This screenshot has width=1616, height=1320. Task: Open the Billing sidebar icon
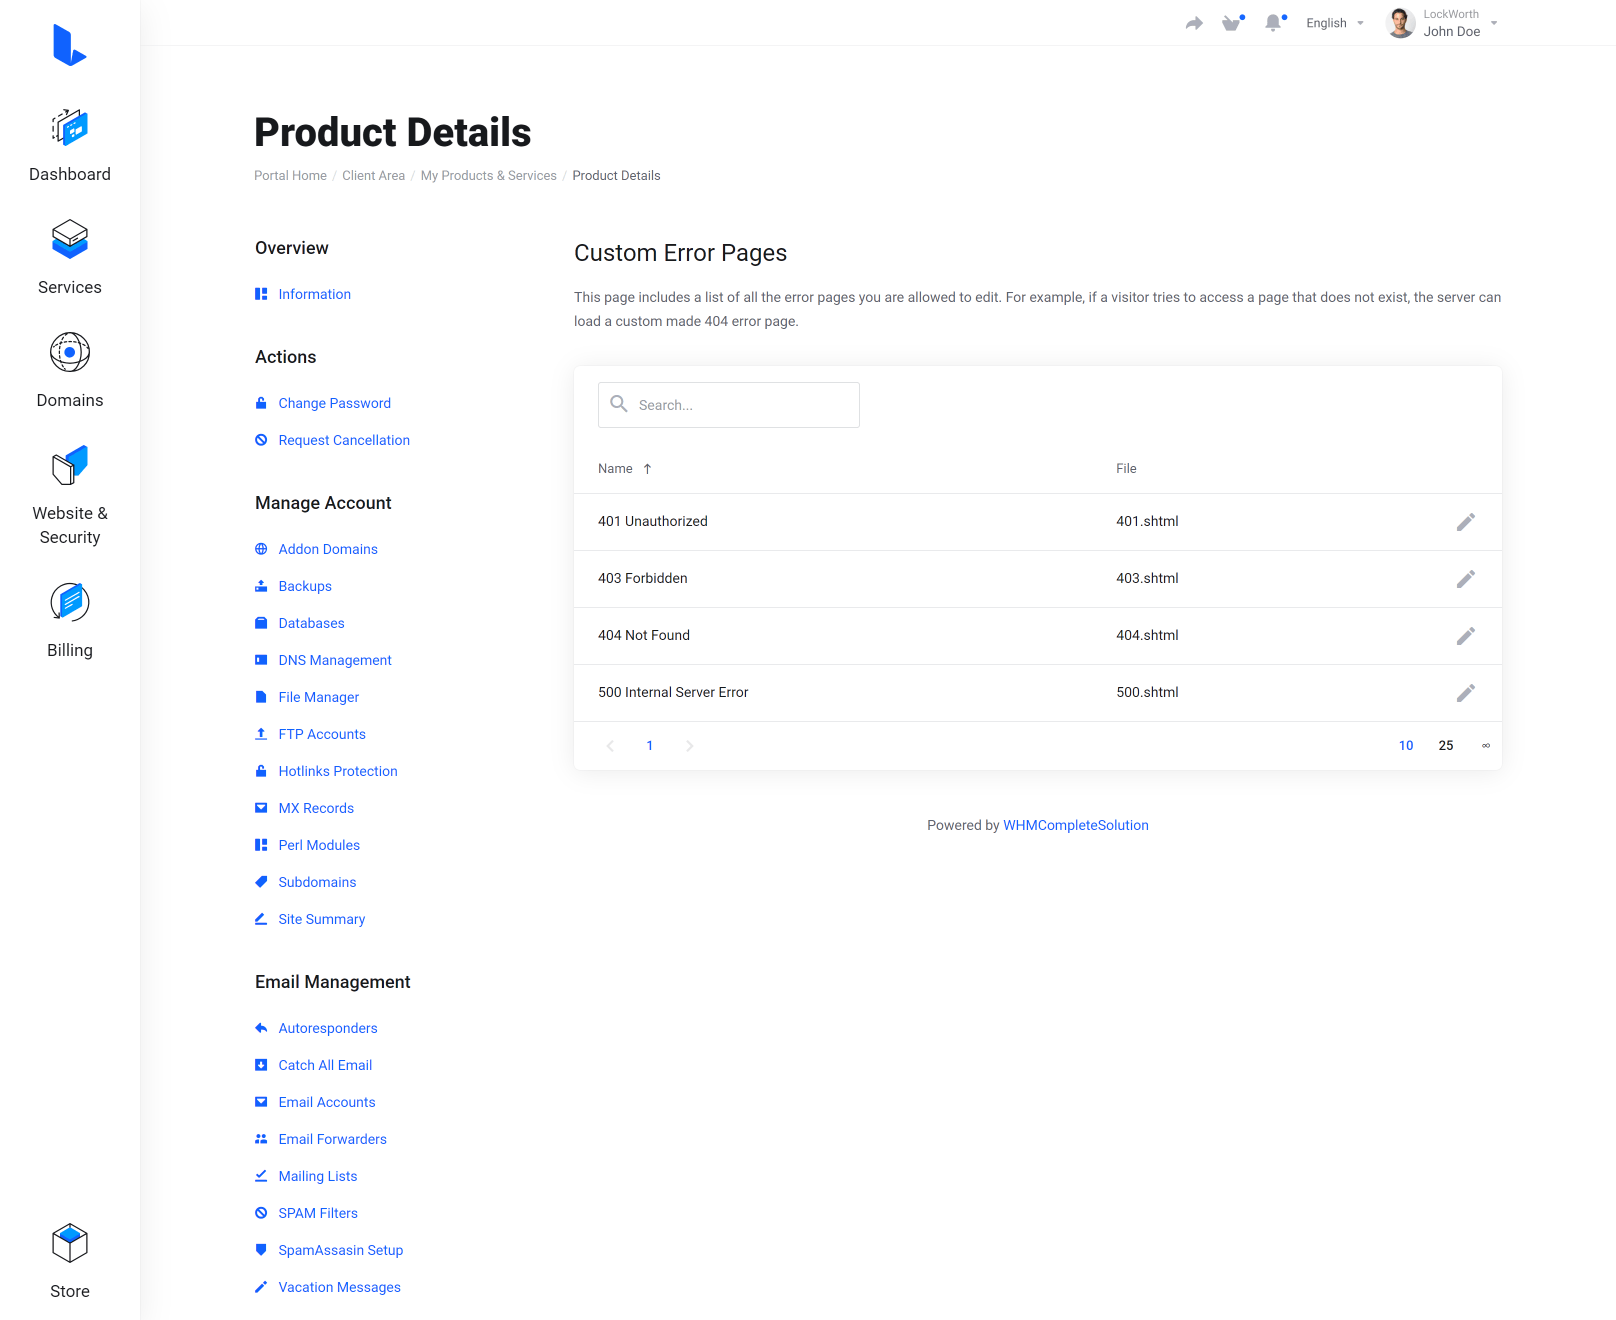tap(70, 602)
